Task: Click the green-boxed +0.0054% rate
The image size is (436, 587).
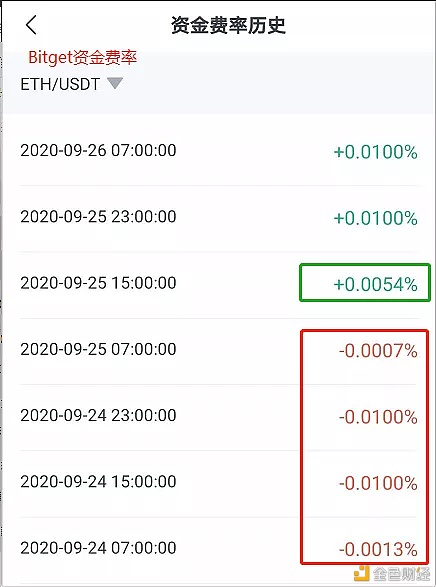Action: click(x=375, y=285)
